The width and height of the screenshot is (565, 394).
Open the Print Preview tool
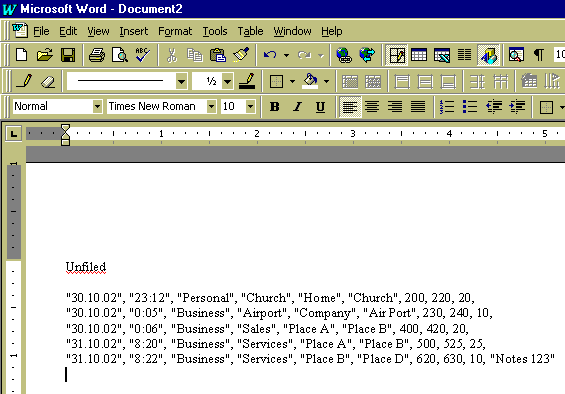120,55
